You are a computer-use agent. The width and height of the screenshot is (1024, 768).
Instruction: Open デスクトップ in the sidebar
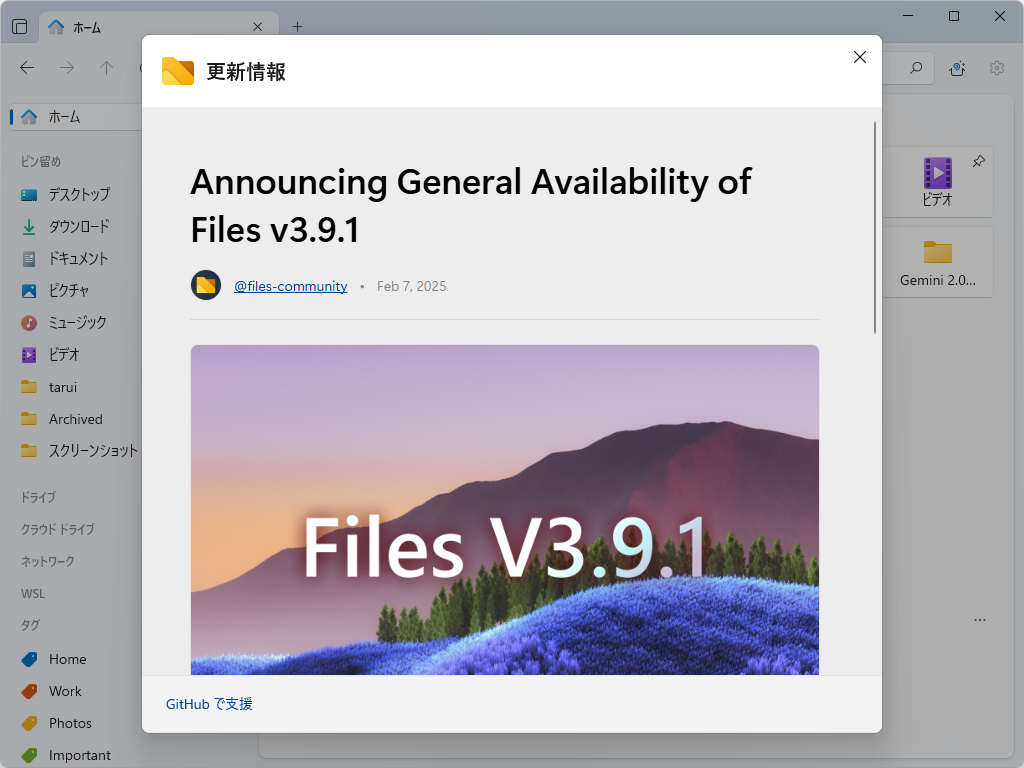(x=79, y=194)
